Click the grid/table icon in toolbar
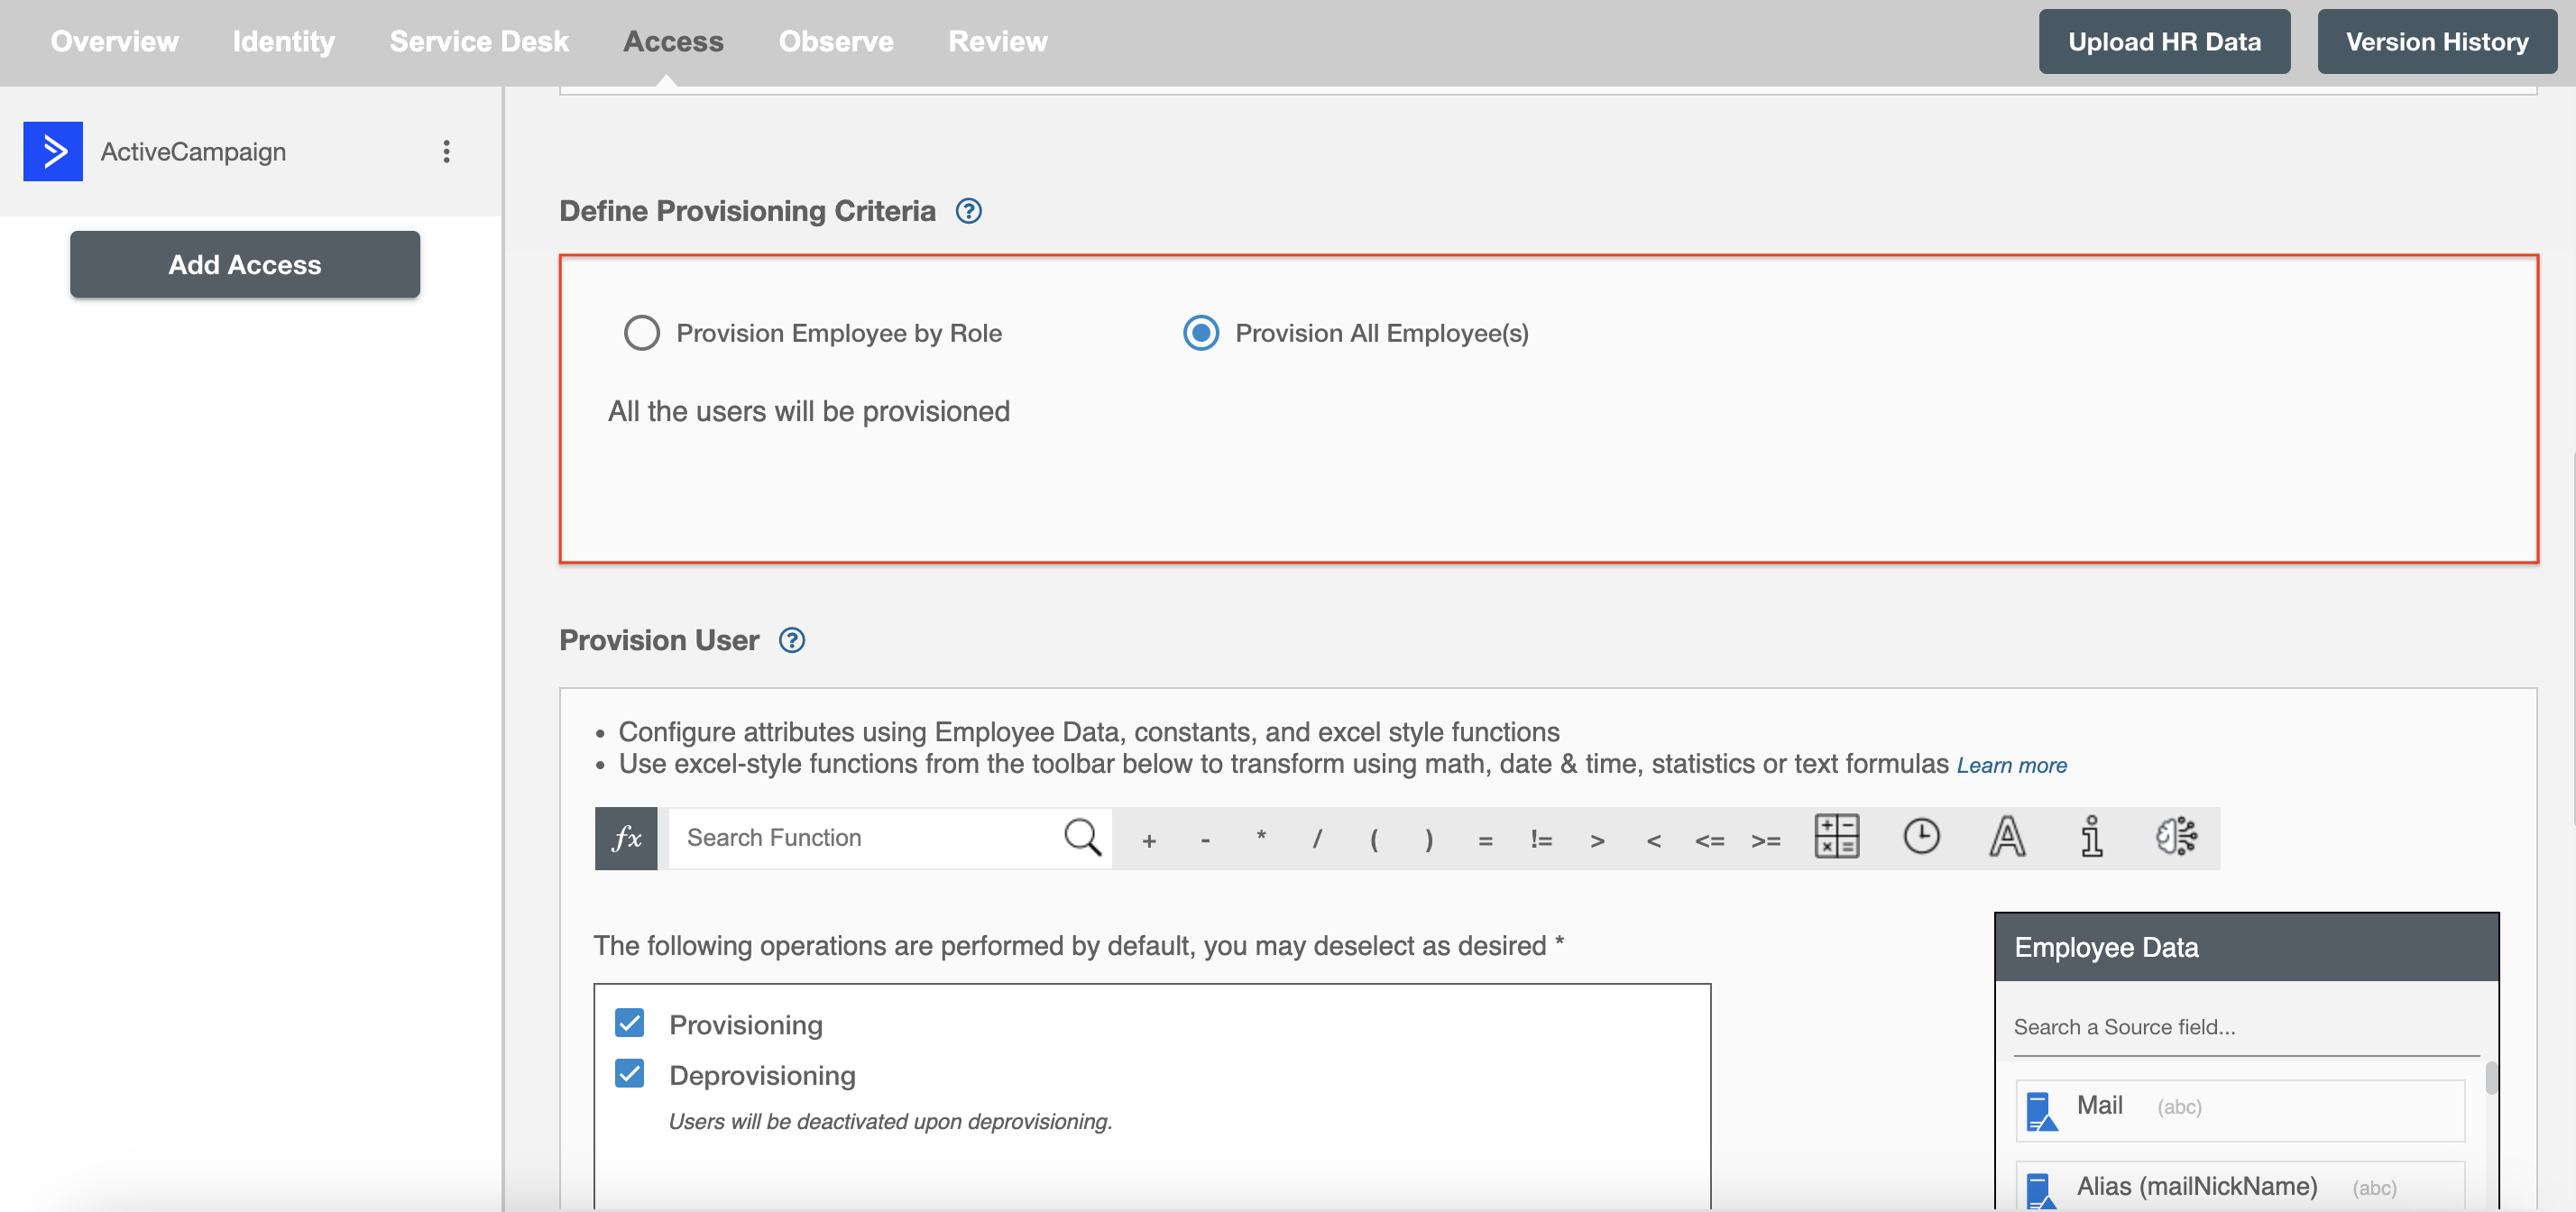 click(1835, 838)
